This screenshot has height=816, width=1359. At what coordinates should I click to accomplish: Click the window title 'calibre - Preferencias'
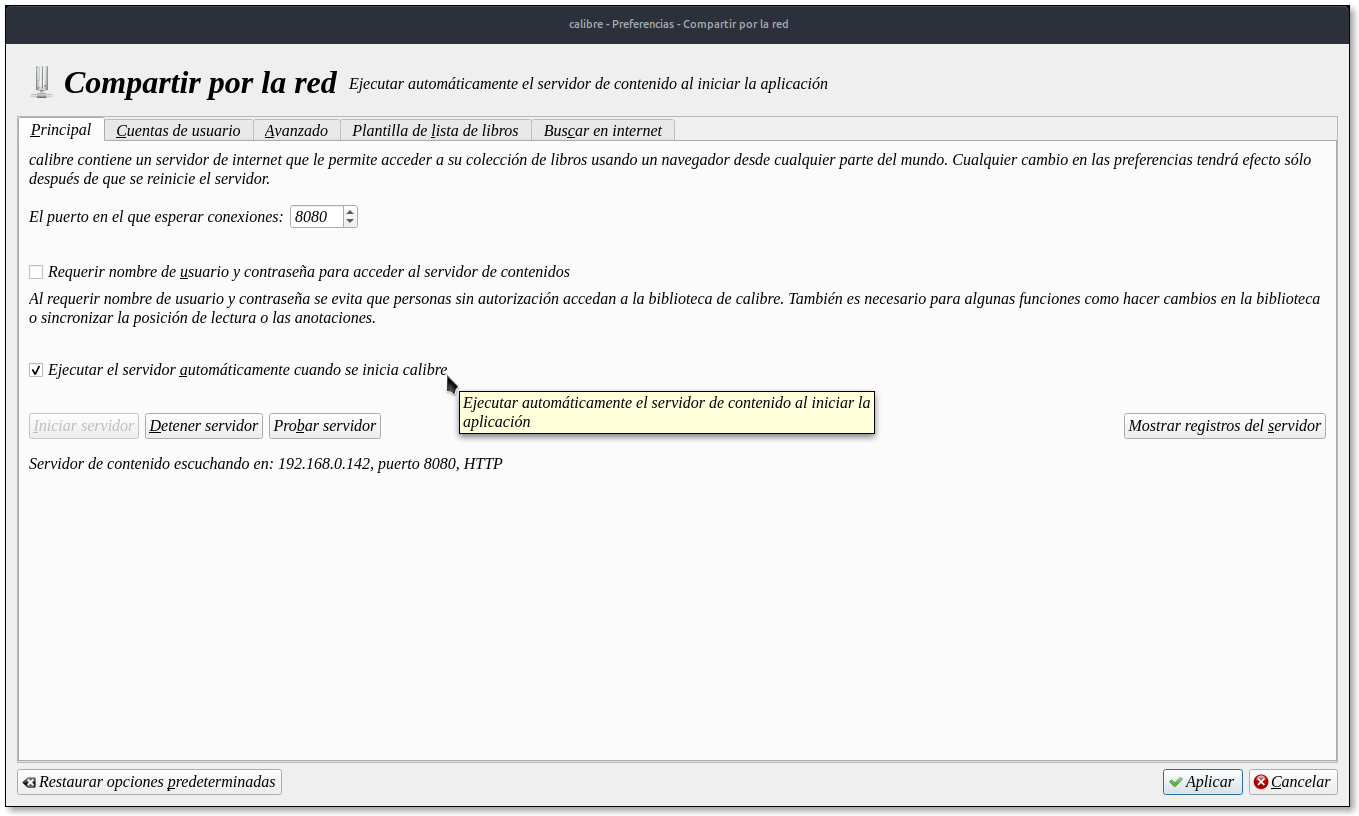click(x=679, y=24)
